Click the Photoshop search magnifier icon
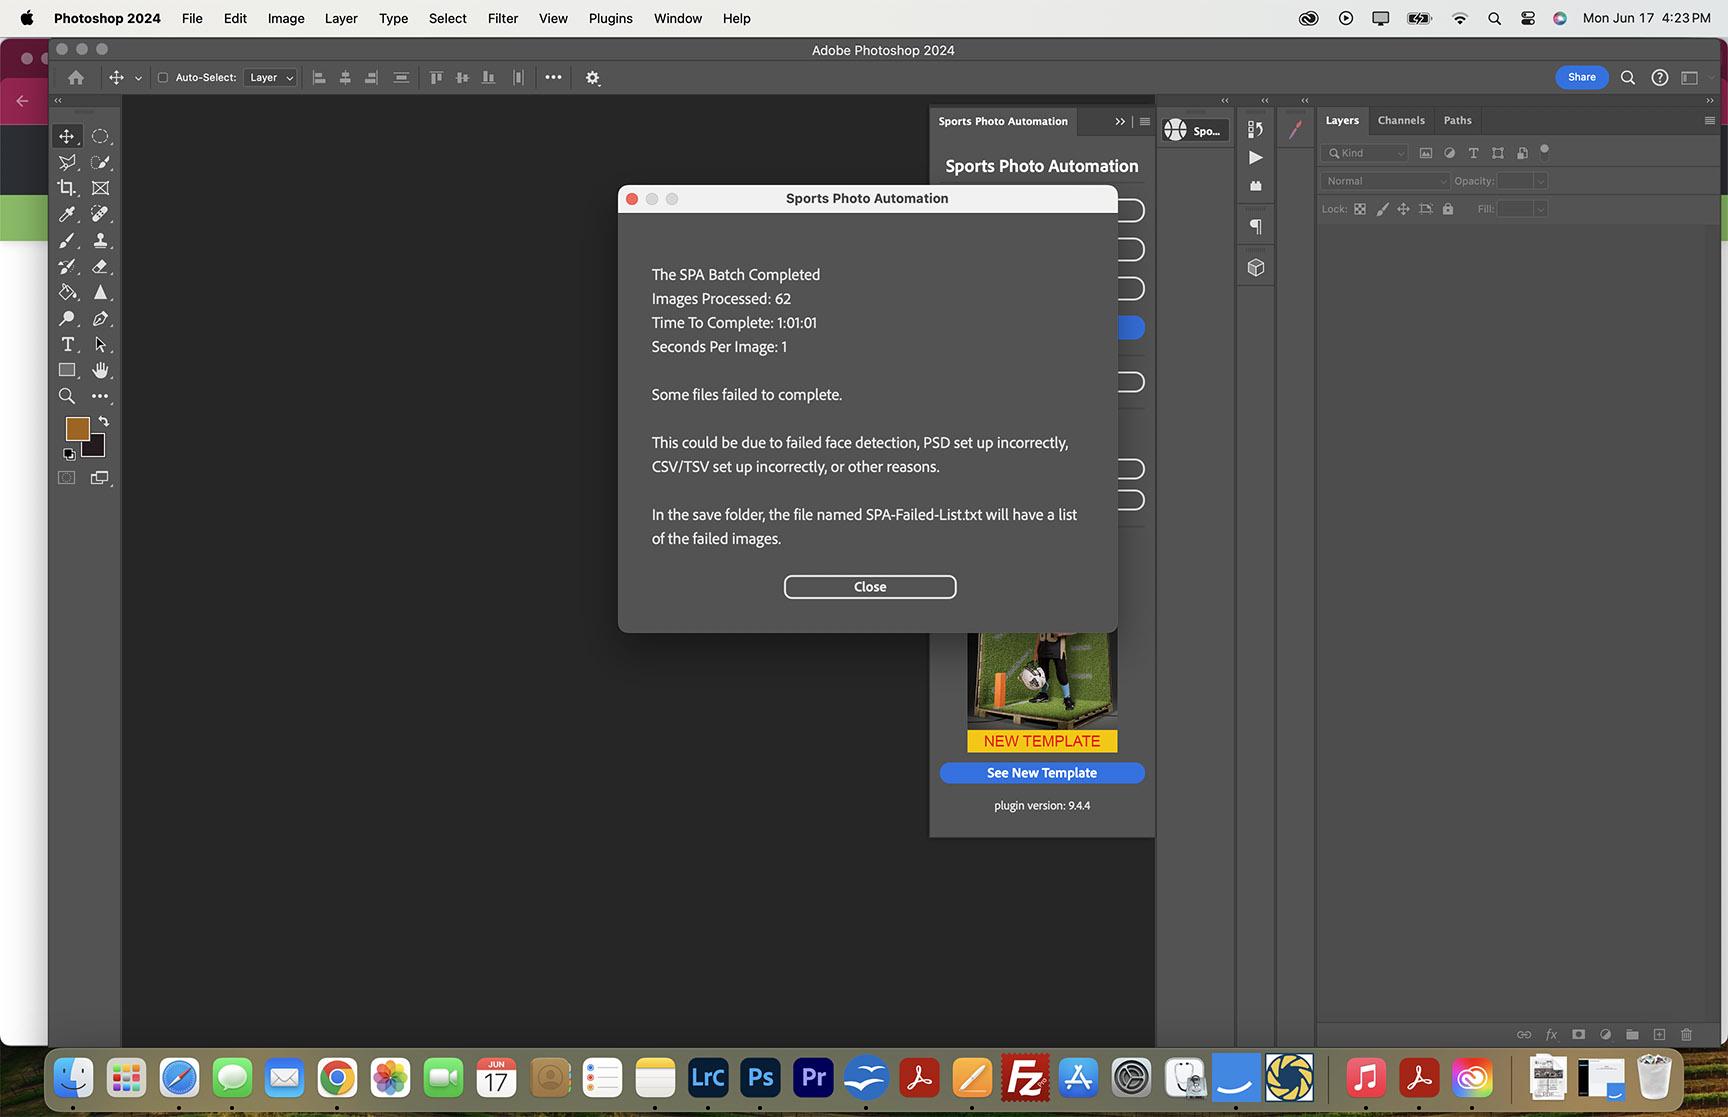 coord(1628,78)
